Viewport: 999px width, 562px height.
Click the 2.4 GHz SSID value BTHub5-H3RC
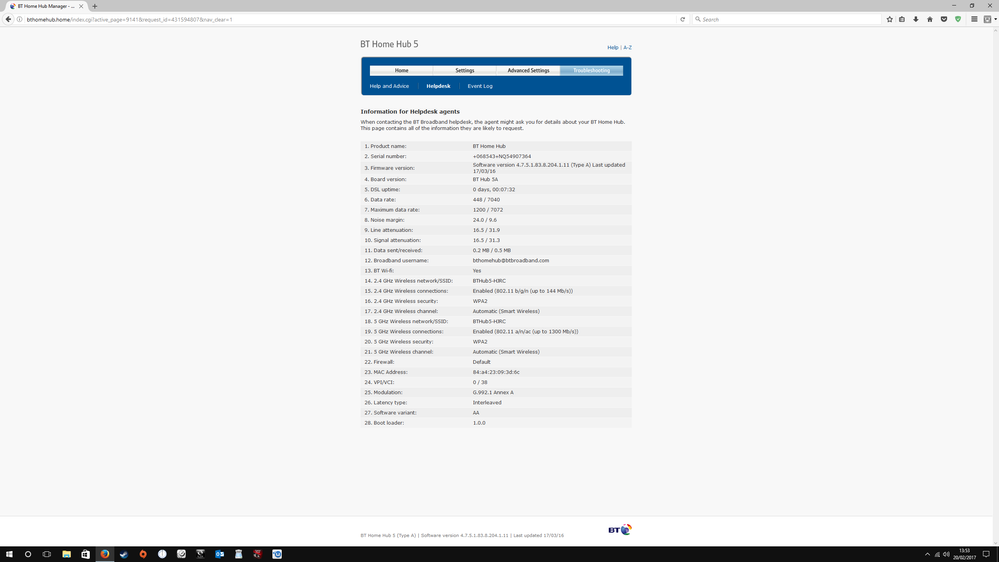489,281
